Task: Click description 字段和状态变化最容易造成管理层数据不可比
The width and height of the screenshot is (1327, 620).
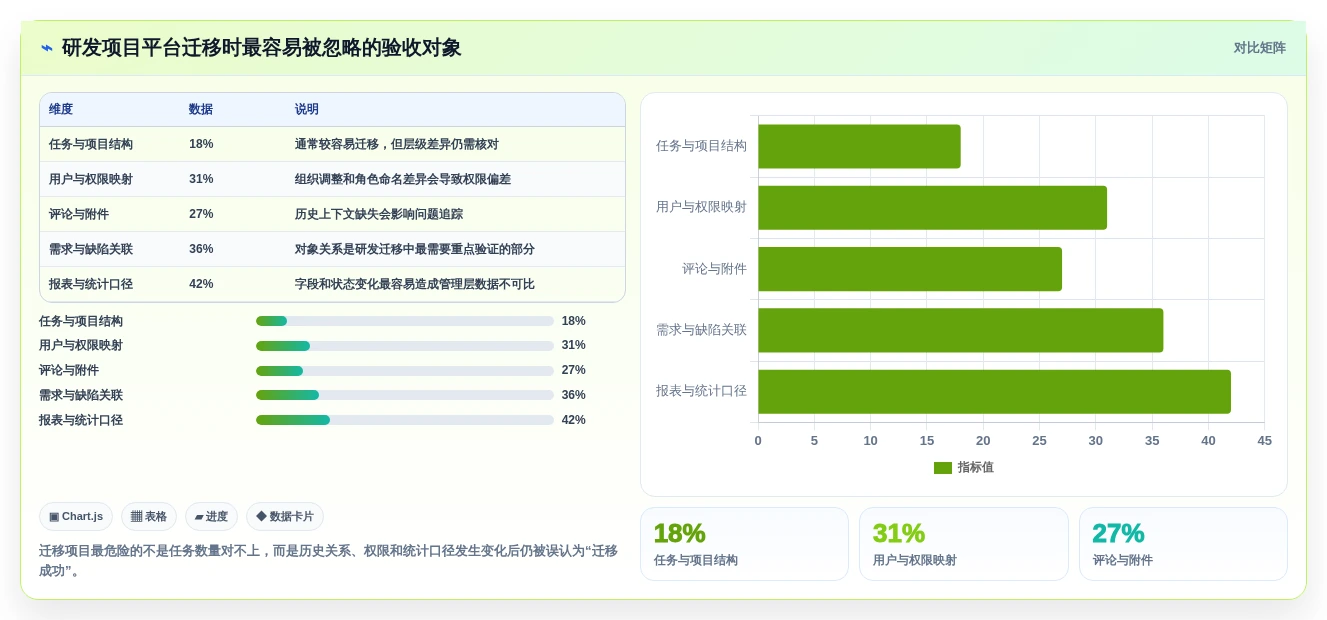Action: pos(415,284)
